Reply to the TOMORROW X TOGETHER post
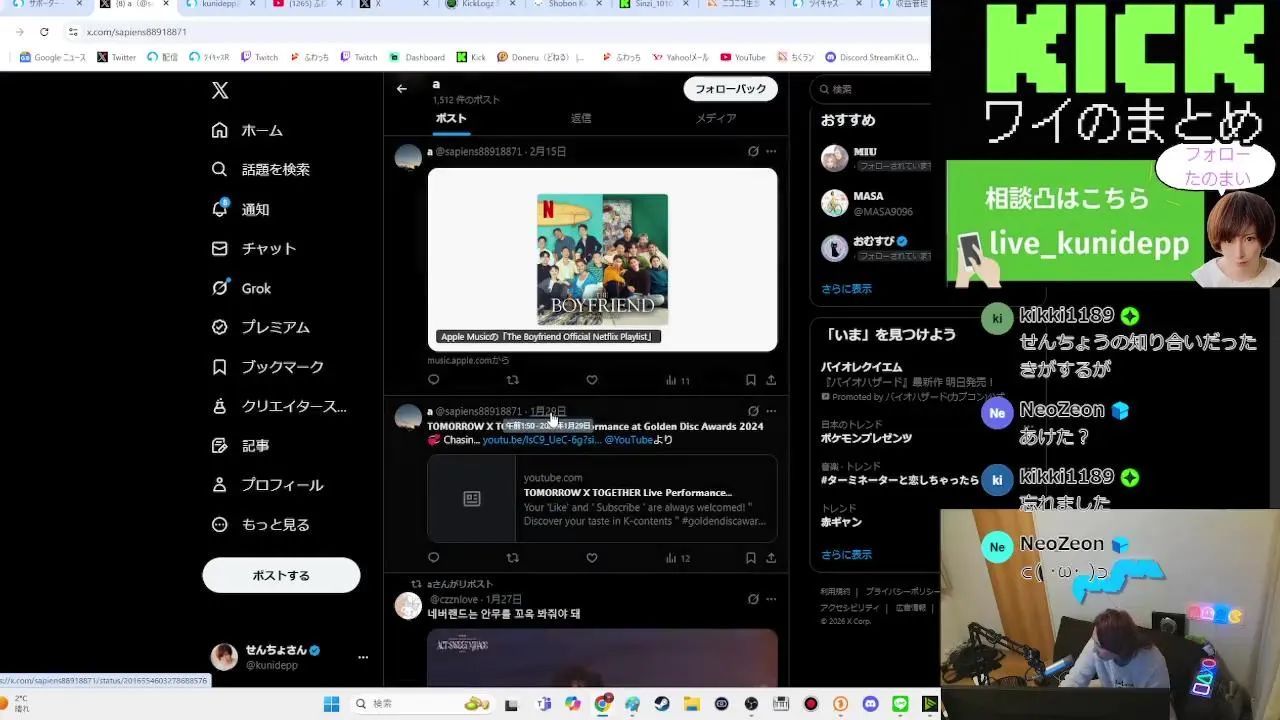This screenshot has width=1280, height=720. 433,558
